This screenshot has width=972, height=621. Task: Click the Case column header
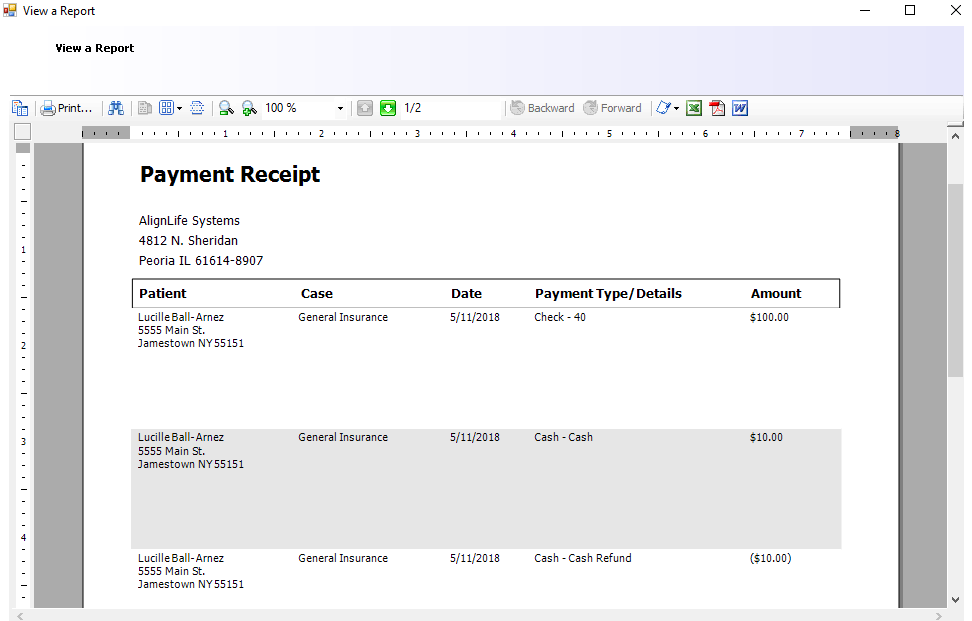[317, 294]
